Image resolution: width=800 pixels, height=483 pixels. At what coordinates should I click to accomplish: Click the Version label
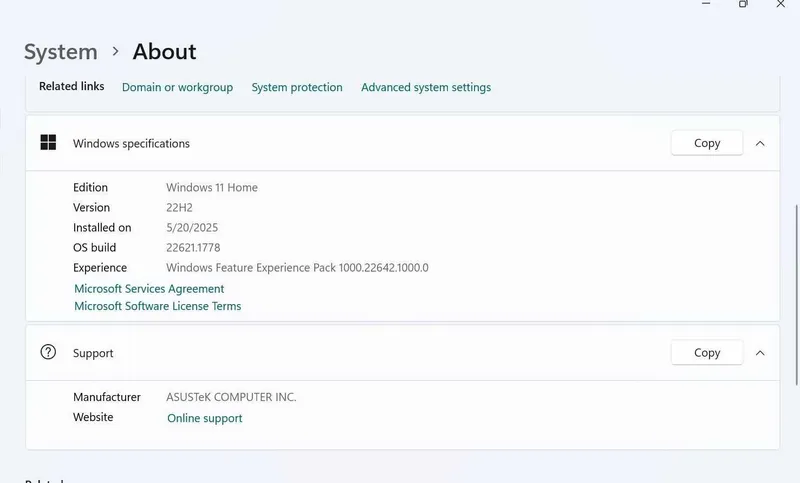point(91,208)
